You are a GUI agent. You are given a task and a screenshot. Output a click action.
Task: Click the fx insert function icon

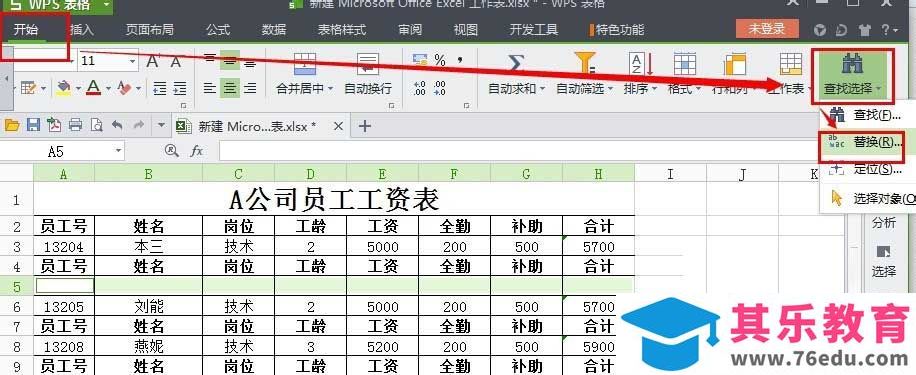tap(197, 151)
